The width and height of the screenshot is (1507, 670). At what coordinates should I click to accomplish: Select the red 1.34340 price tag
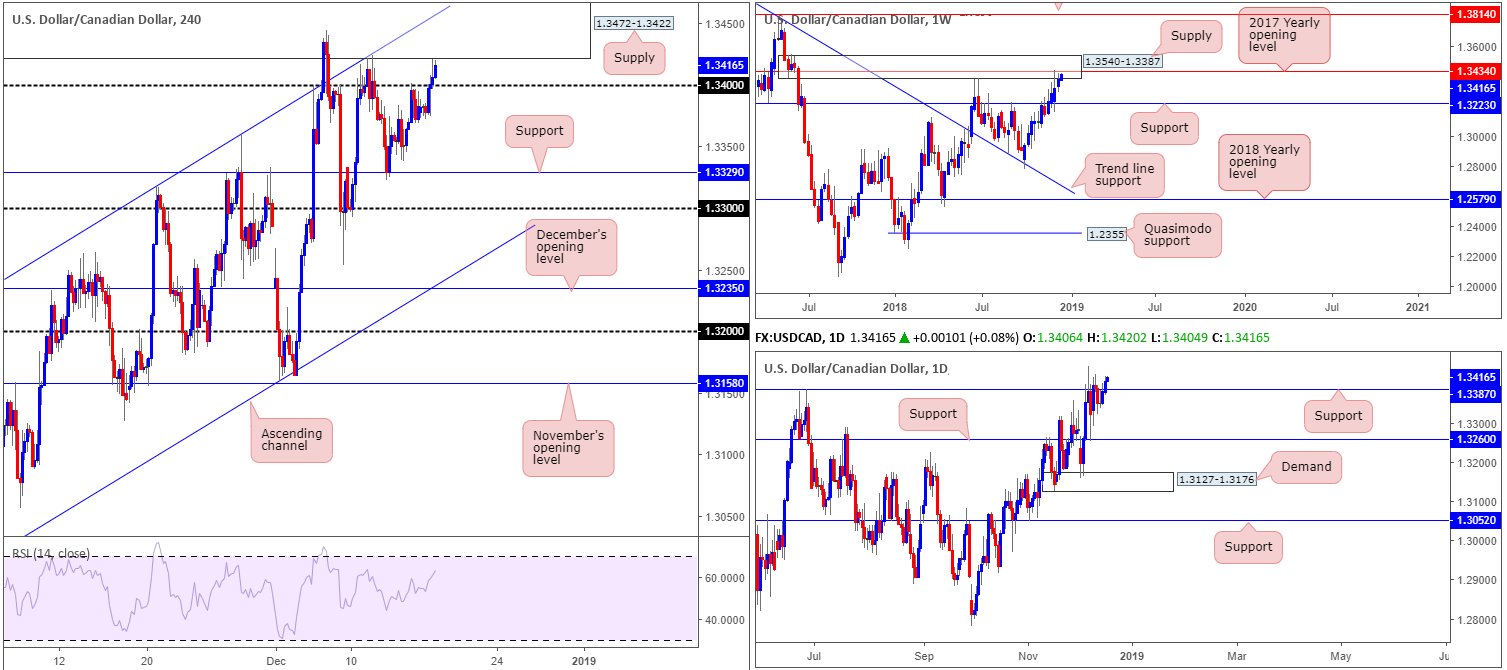point(1475,71)
